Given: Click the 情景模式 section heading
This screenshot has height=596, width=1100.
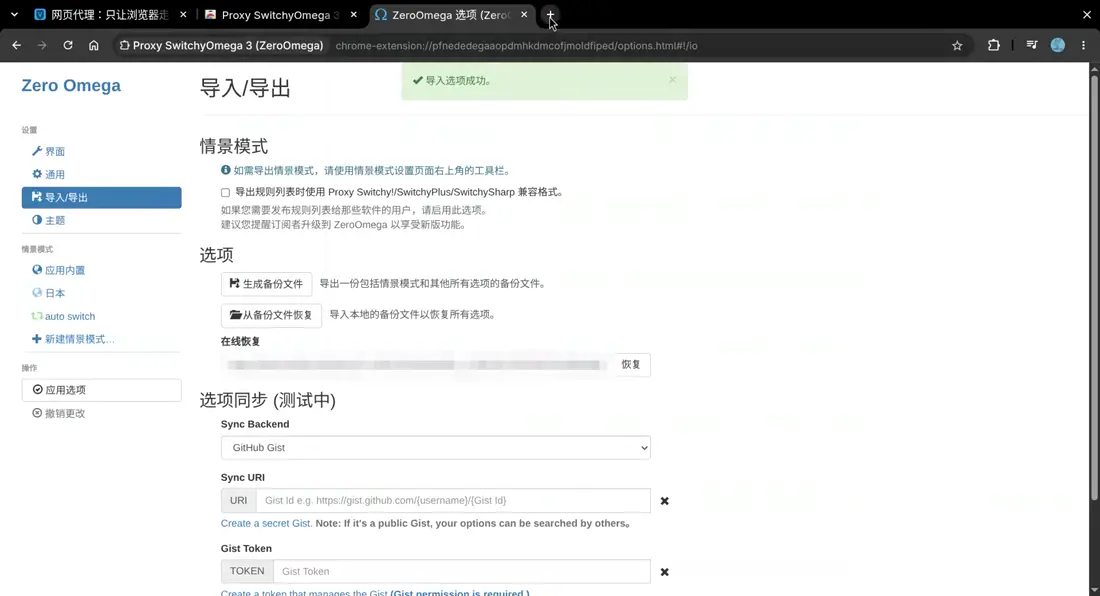Looking at the screenshot, I should click(234, 147).
